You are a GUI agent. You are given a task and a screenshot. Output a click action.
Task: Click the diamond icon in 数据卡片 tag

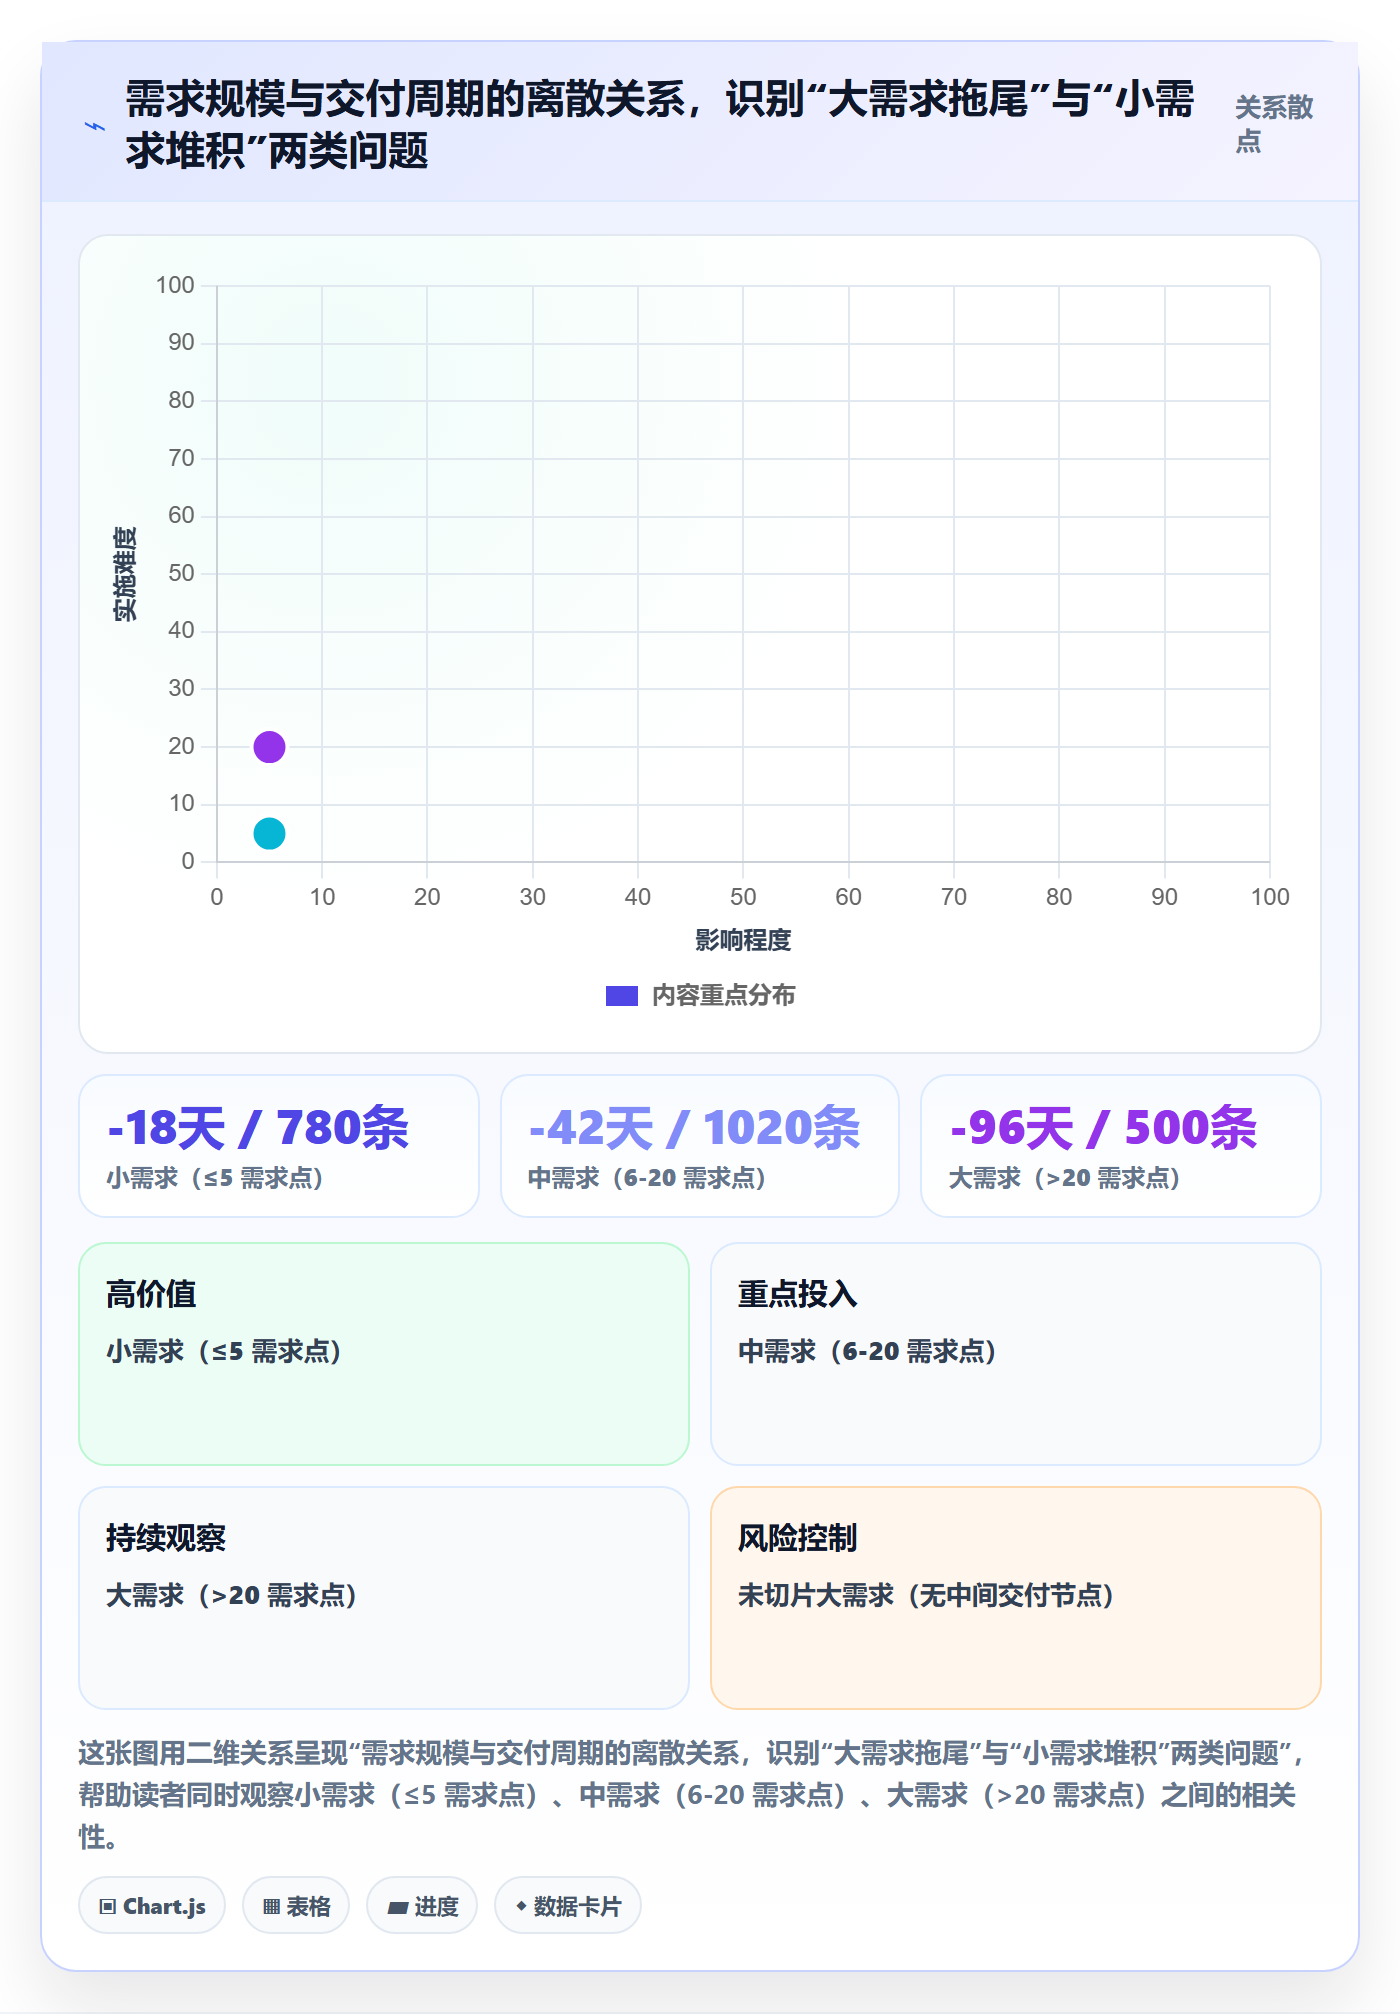(521, 1906)
